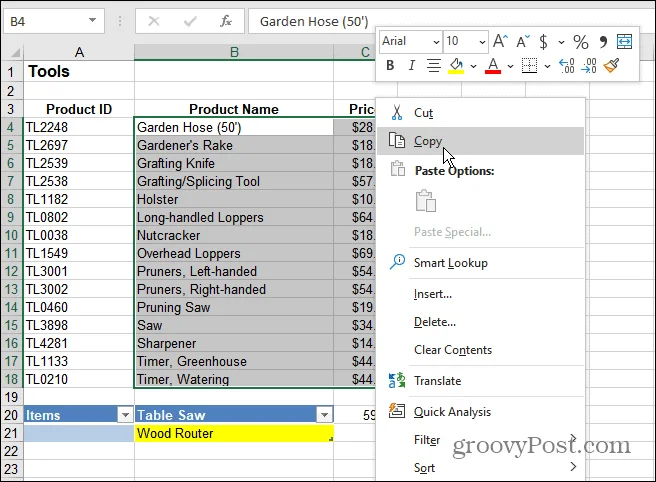This screenshot has width=656, height=482.
Task: Select the Pruning Saw cell
Action: (x=234, y=307)
